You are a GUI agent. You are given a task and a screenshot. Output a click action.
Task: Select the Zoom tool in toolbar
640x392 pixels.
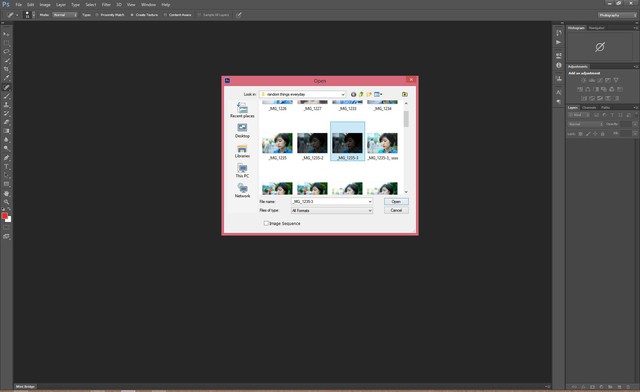point(6,202)
